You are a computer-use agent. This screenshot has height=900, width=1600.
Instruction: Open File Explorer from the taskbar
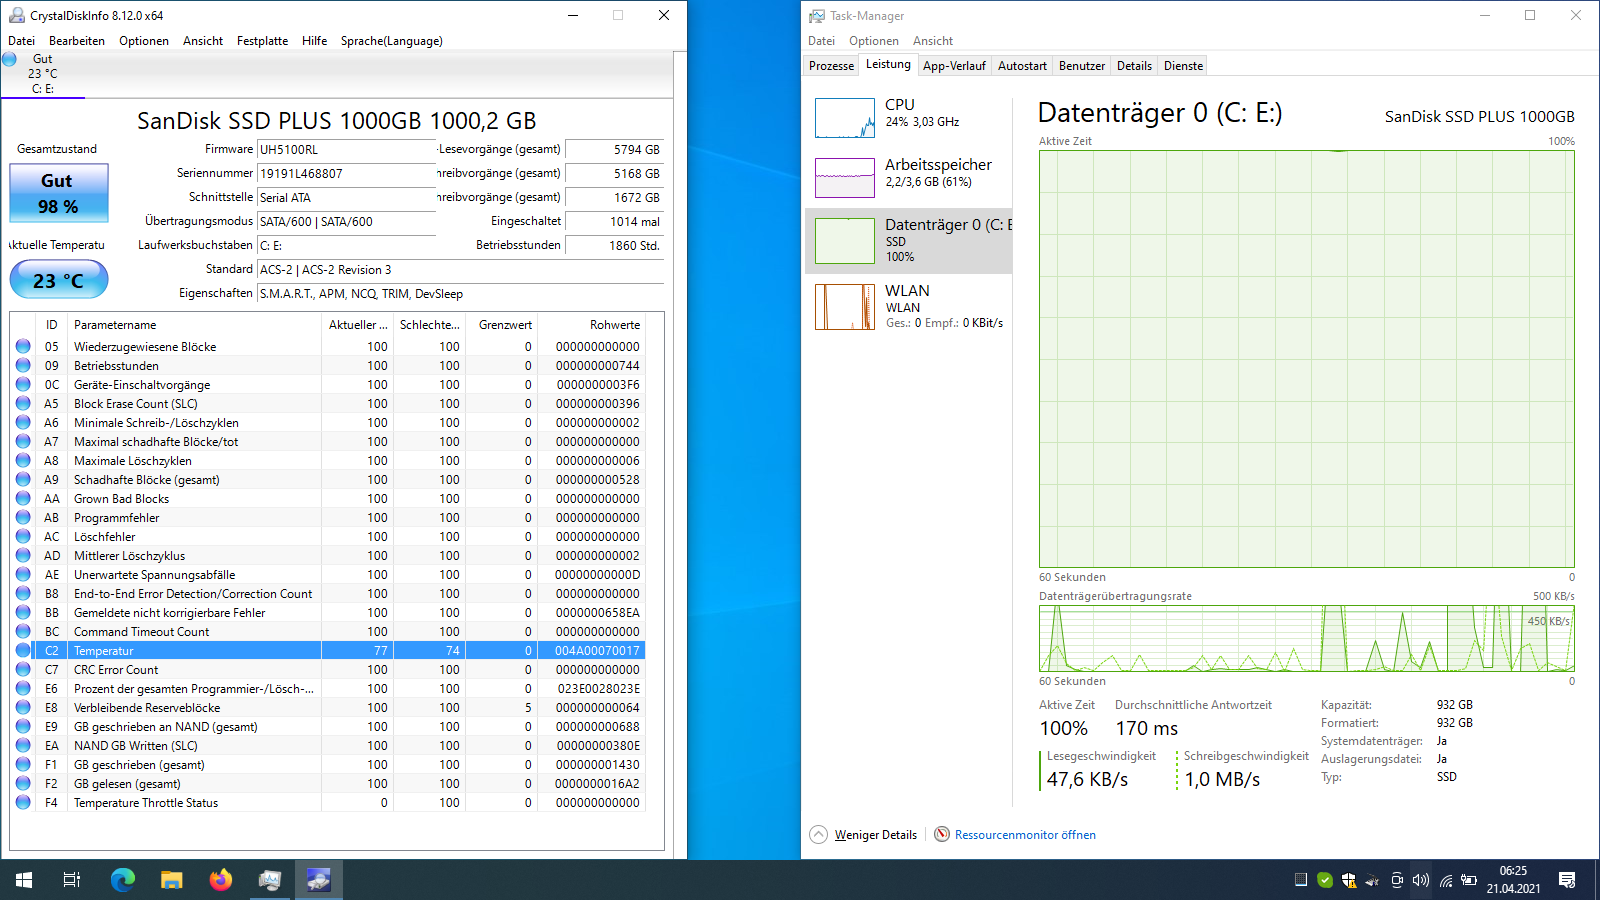click(172, 880)
